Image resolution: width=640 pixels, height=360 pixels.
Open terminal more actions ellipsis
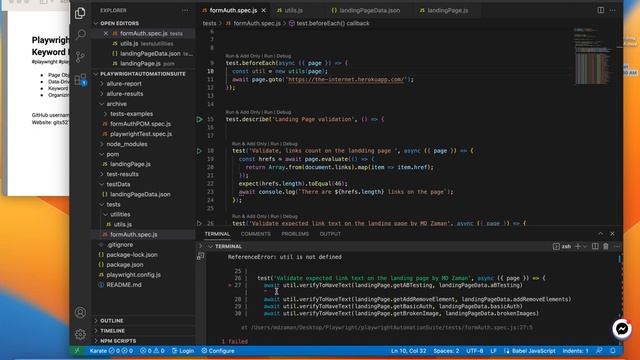click(x=616, y=247)
